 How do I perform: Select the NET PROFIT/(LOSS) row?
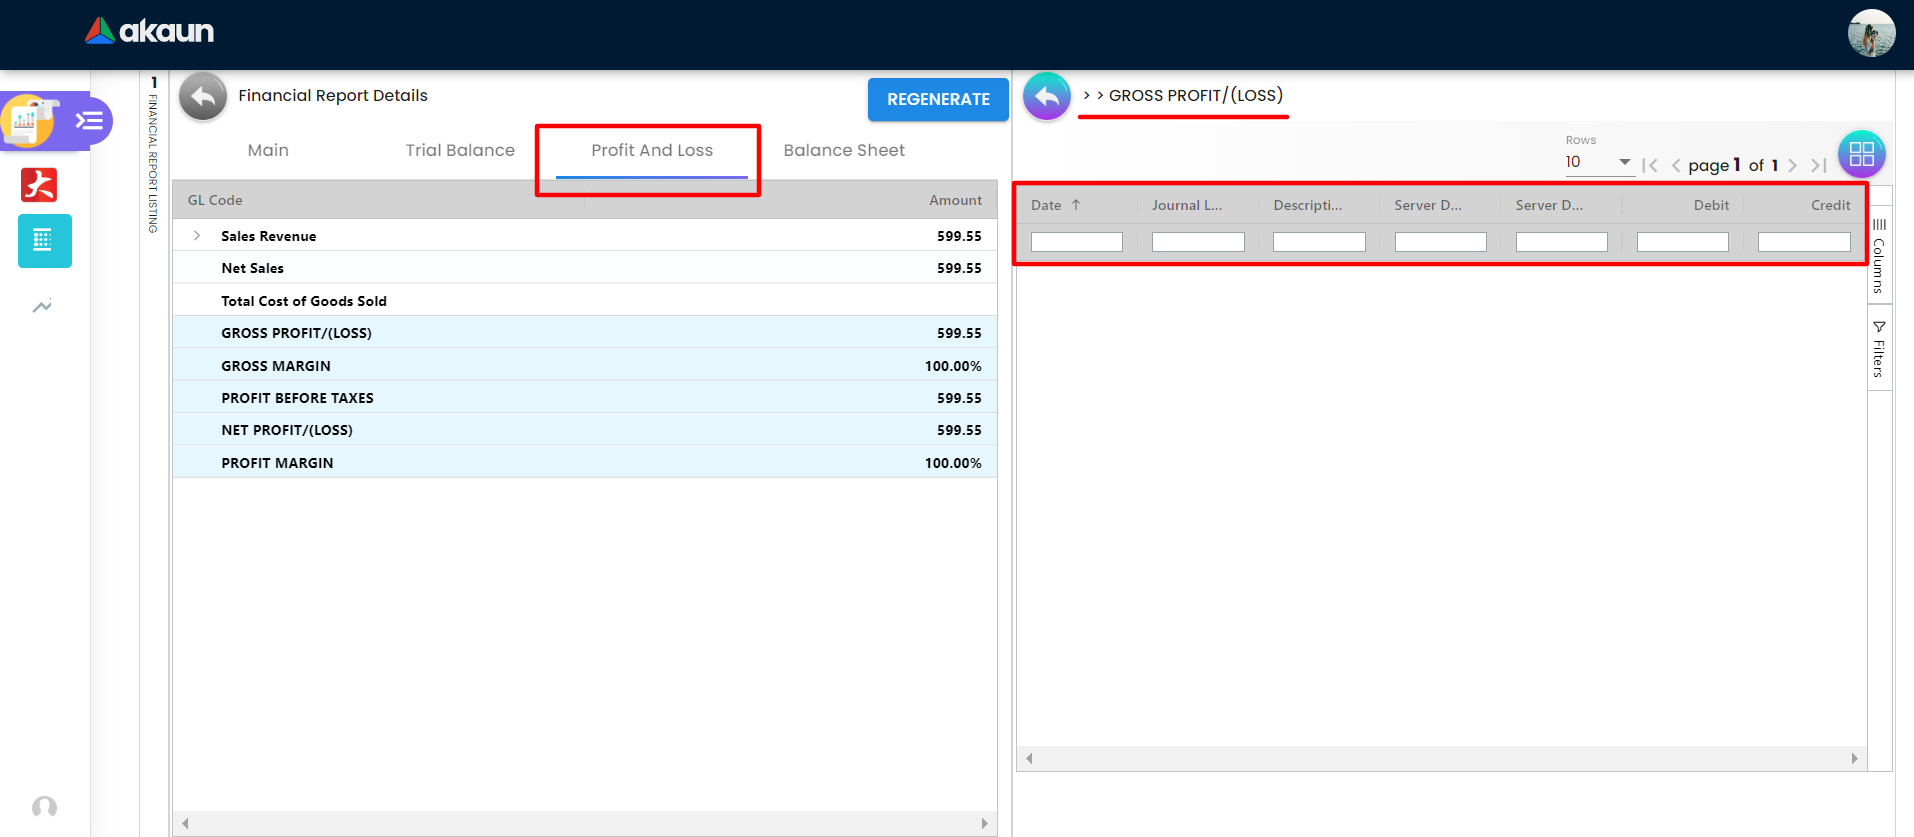tap(585, 430)
